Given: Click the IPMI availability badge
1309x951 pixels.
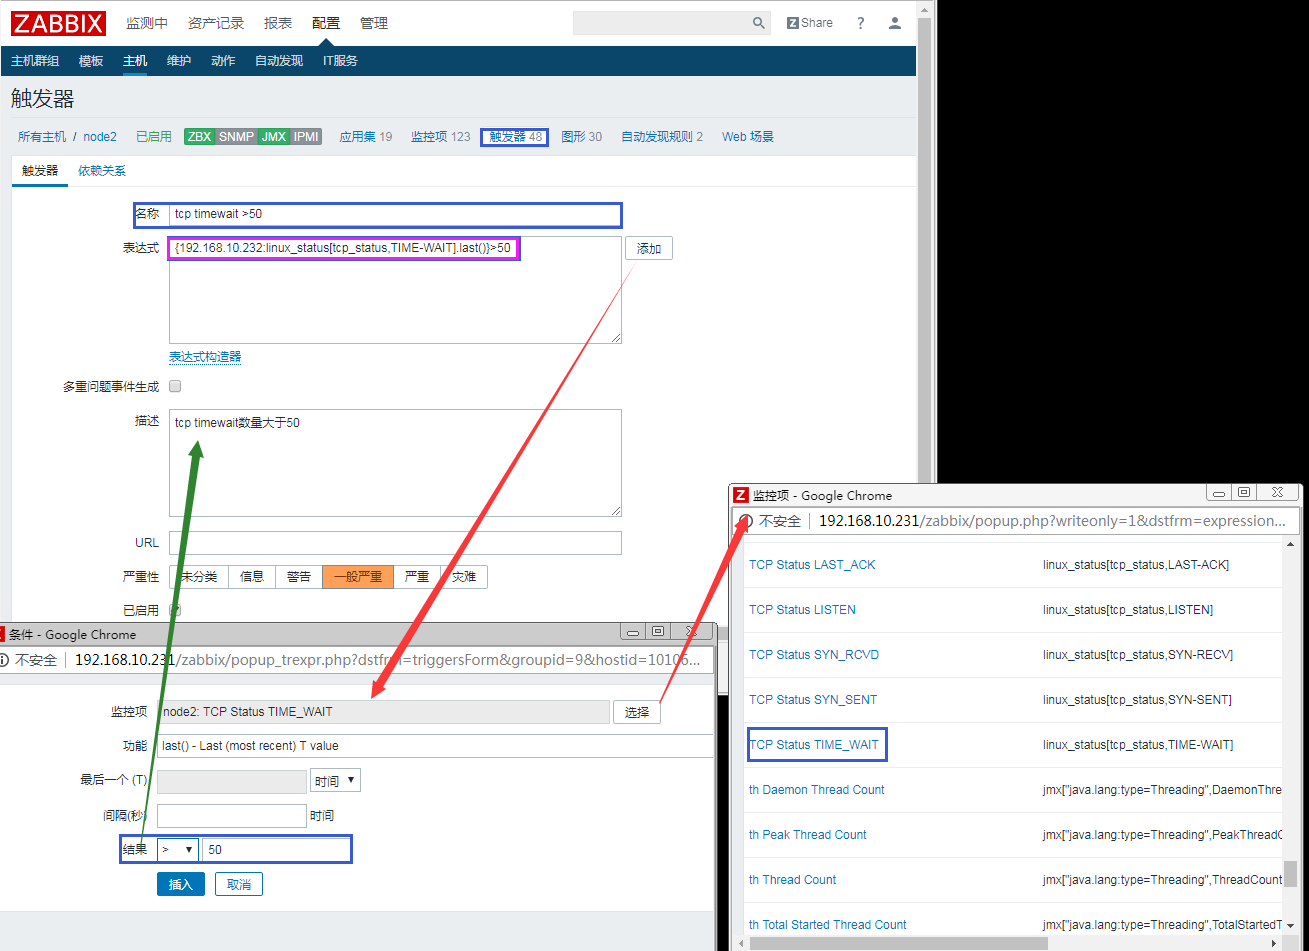Looking at the screenshot, I should pos(306,137).
